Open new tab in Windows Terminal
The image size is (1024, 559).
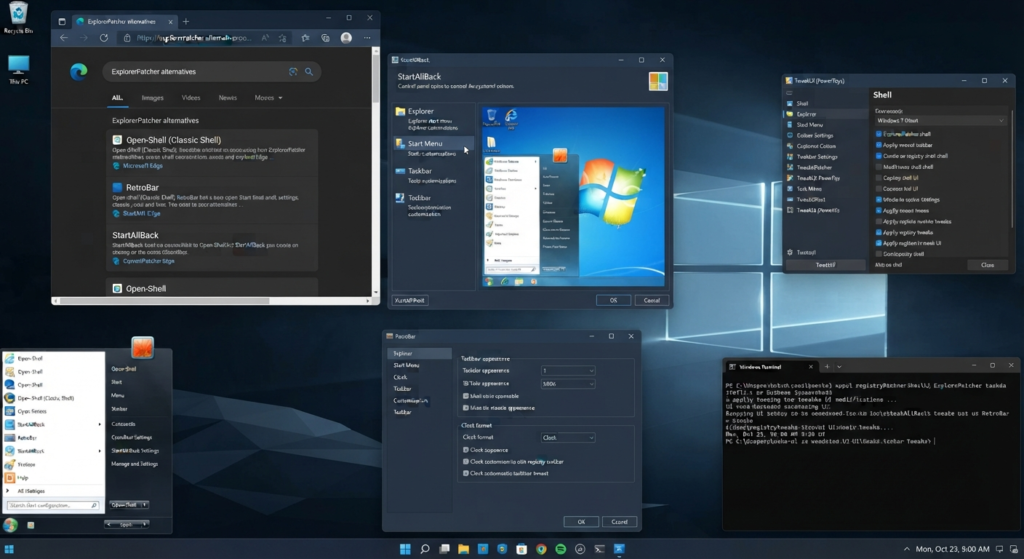(826, 366)
